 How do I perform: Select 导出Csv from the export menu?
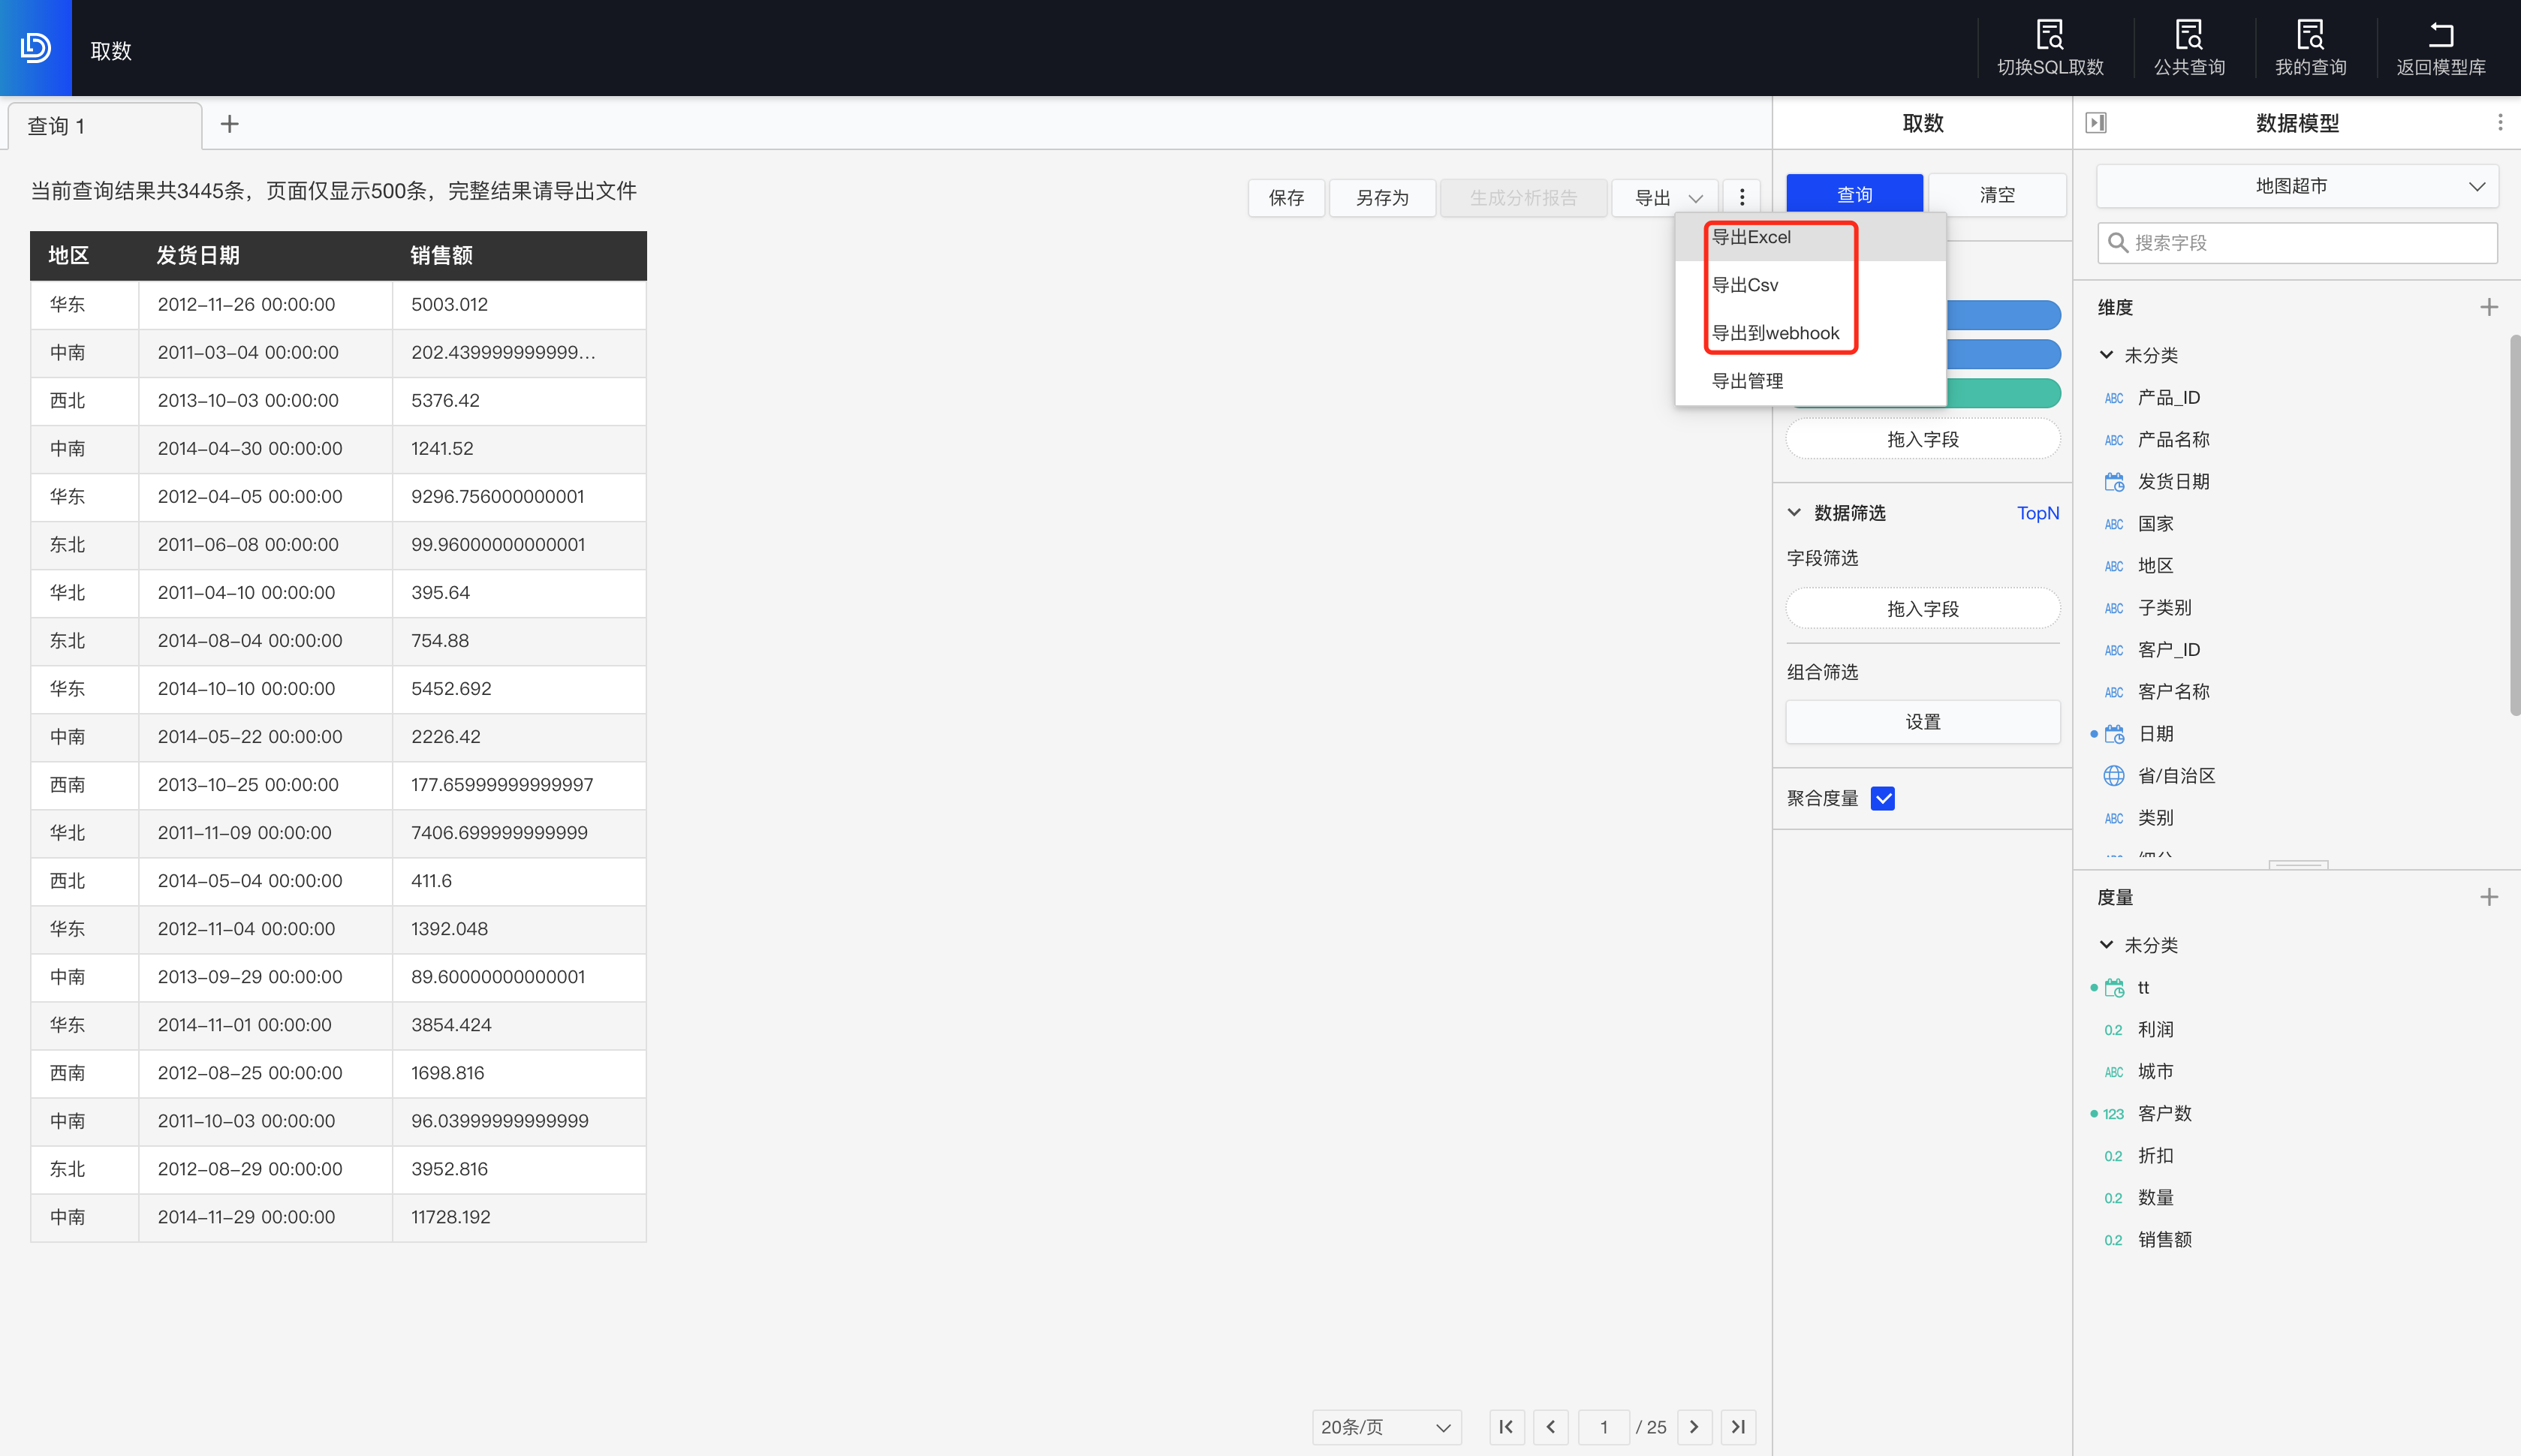(1810, 285)
